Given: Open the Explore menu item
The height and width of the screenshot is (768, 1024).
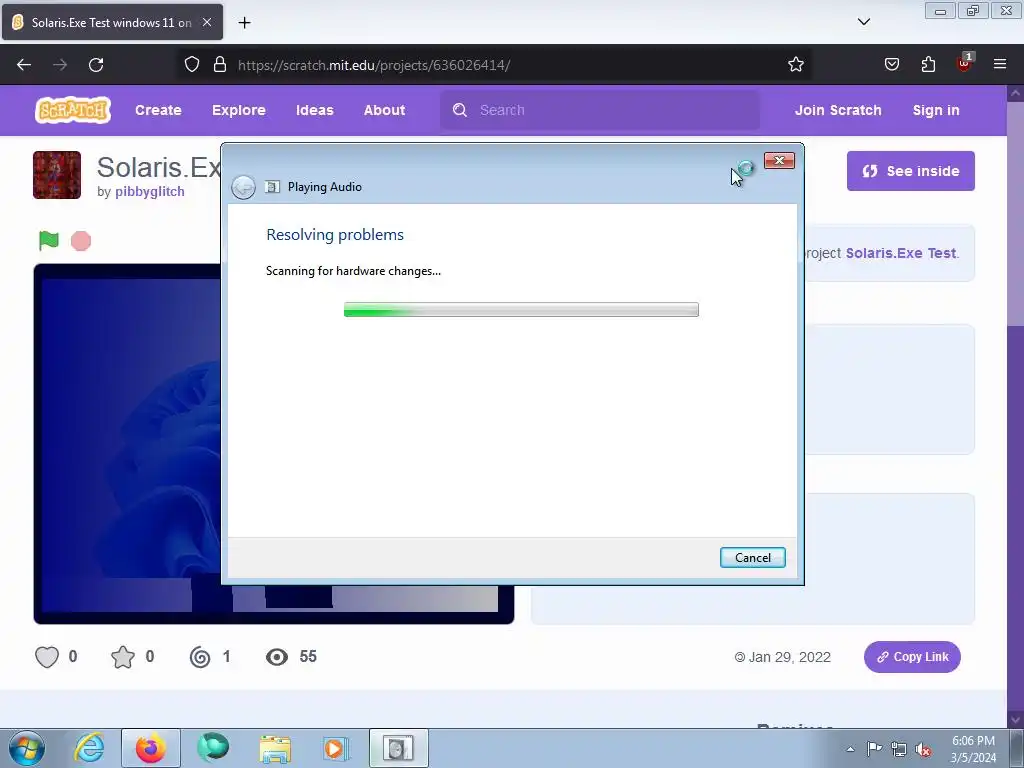Looking at the screenshot, I should tap(238, 110).
